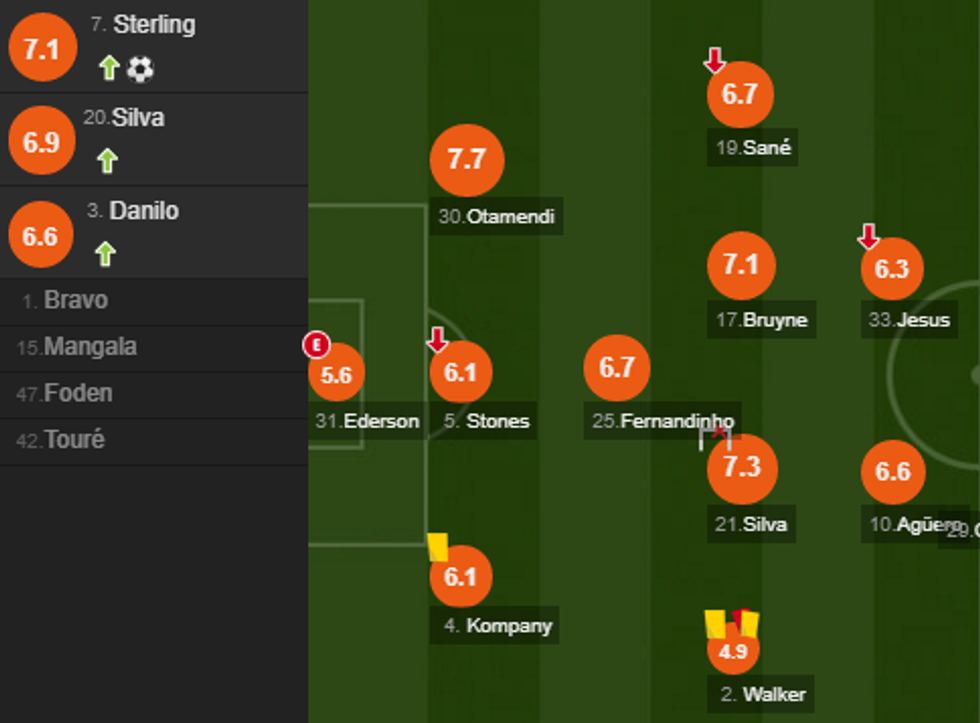This screenshot has width=980, height=723.
Task: Click the red substitution arrow above Sané
Action: click(x=714, y=60)
